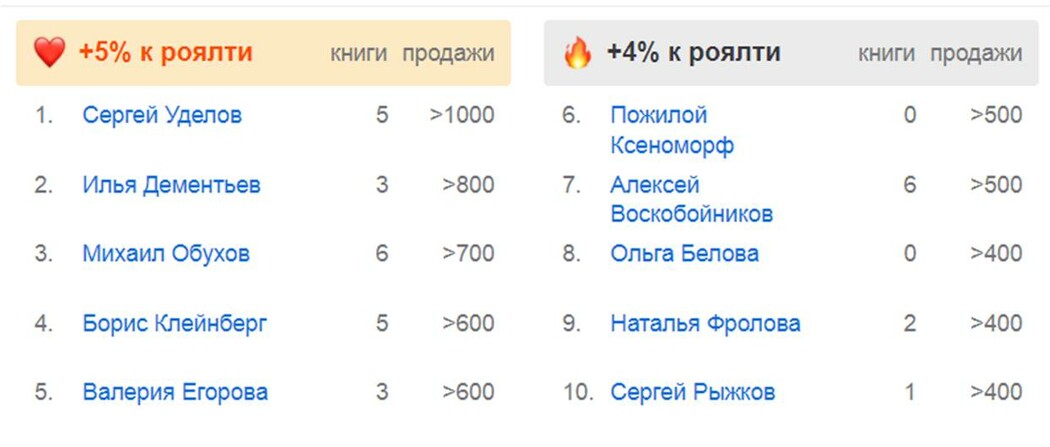Viewport: 1050px width, 447px height.
Task: Visit Наталья Фролова profile link
Action: tap(705, 323)
